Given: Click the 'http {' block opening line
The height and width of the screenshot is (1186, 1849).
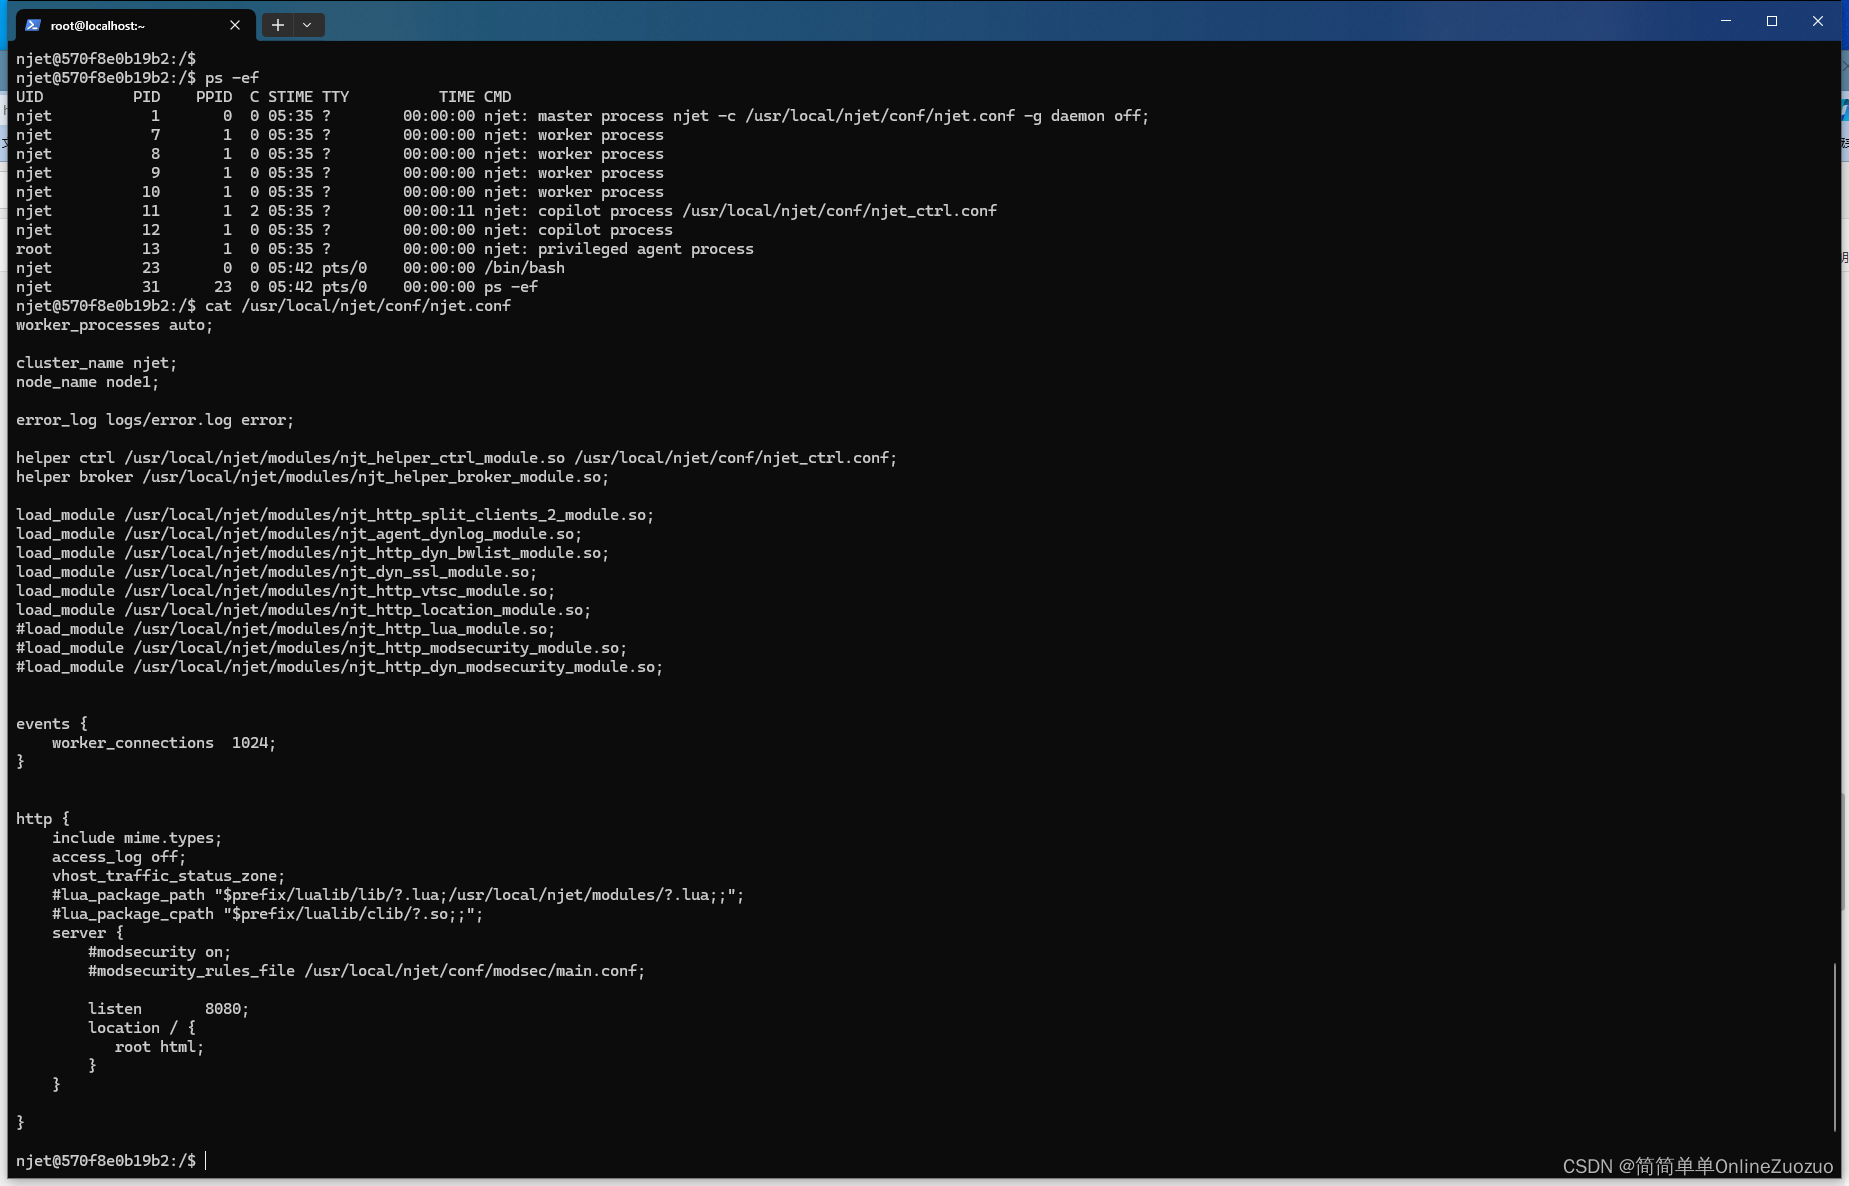Looking at the screenshot, I should (43, 819).
